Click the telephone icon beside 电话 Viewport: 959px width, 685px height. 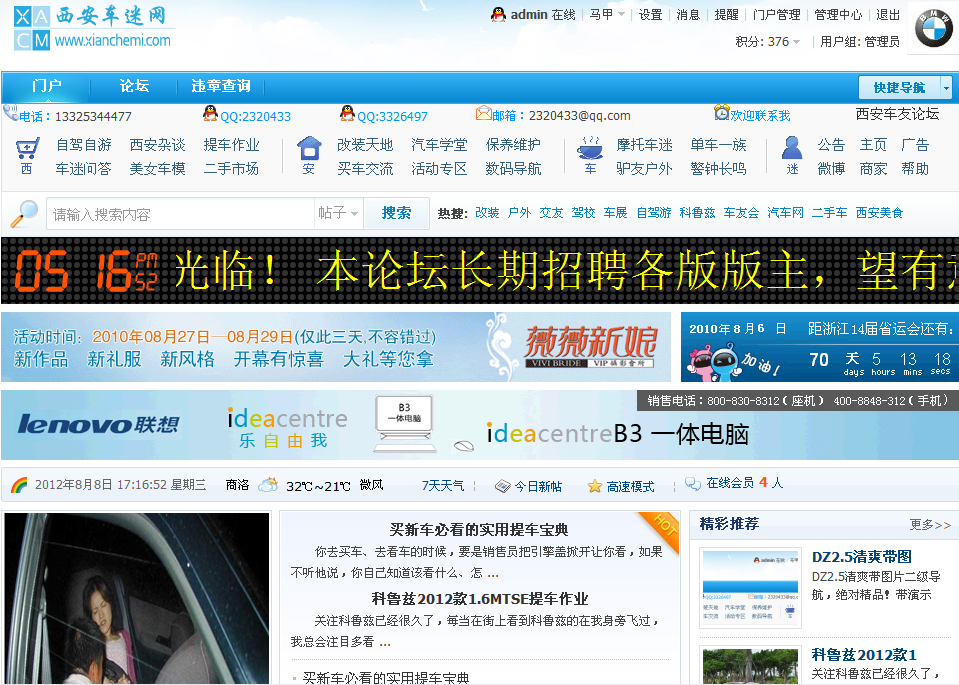[10, 113]
